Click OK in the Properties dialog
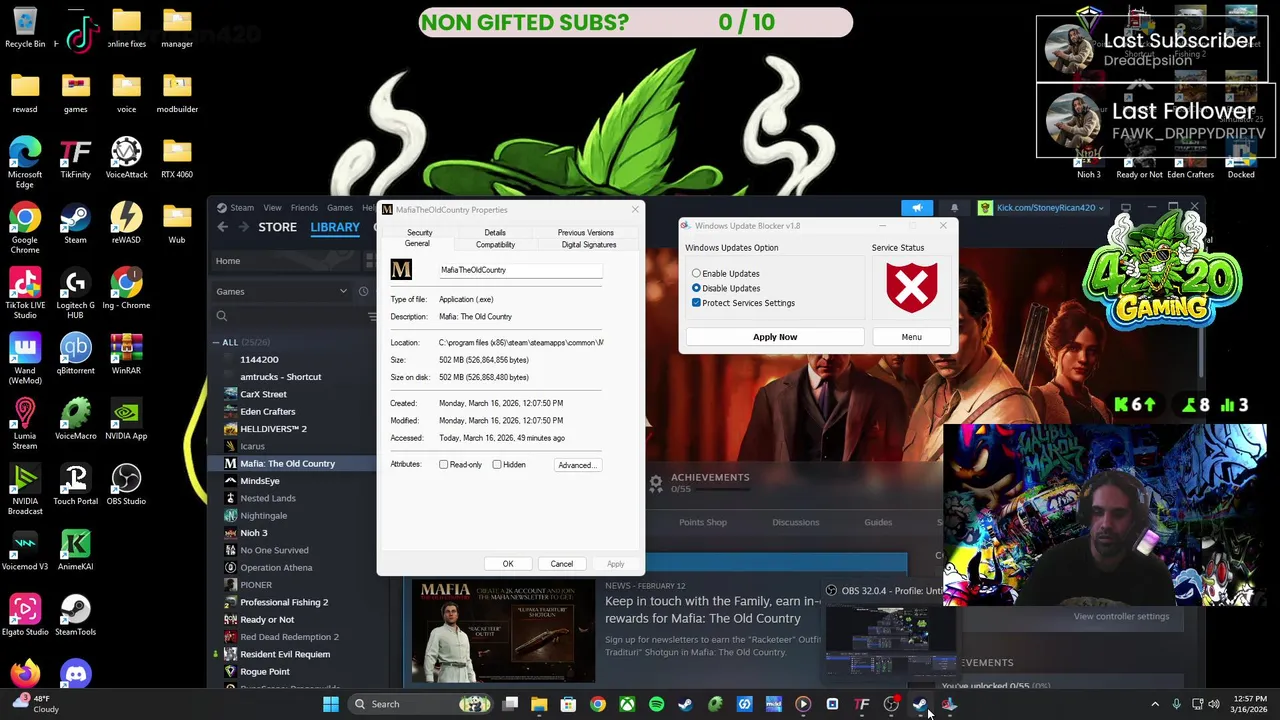The width and height of the screenshot is (1280, 720). point(508,564)
